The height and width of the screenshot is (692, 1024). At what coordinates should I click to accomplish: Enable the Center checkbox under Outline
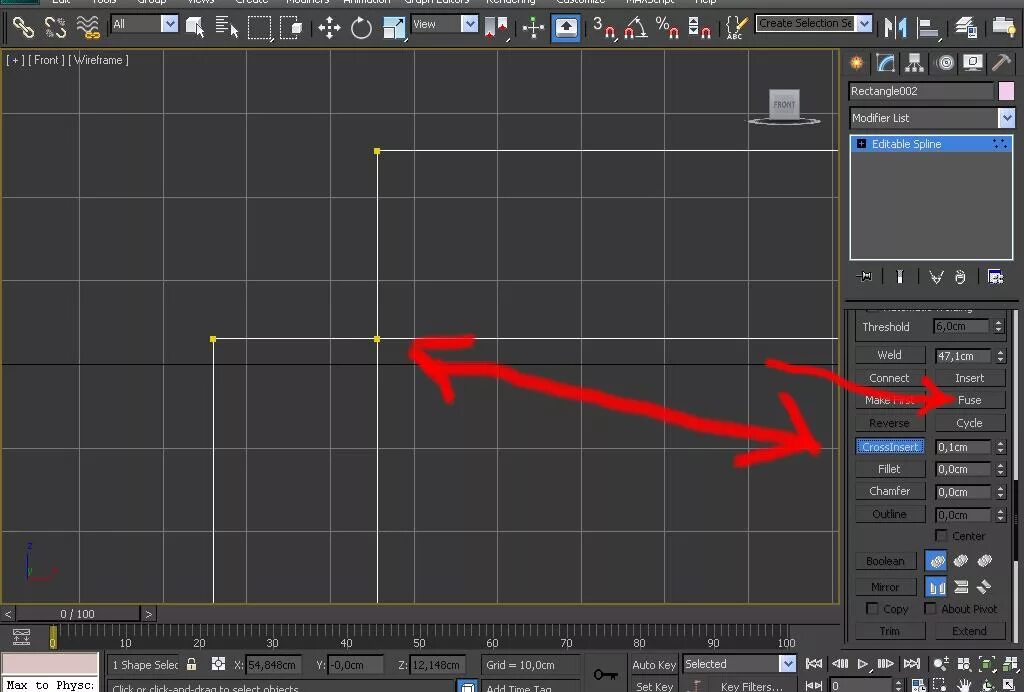pyautogui.click(x=941, y=535)
